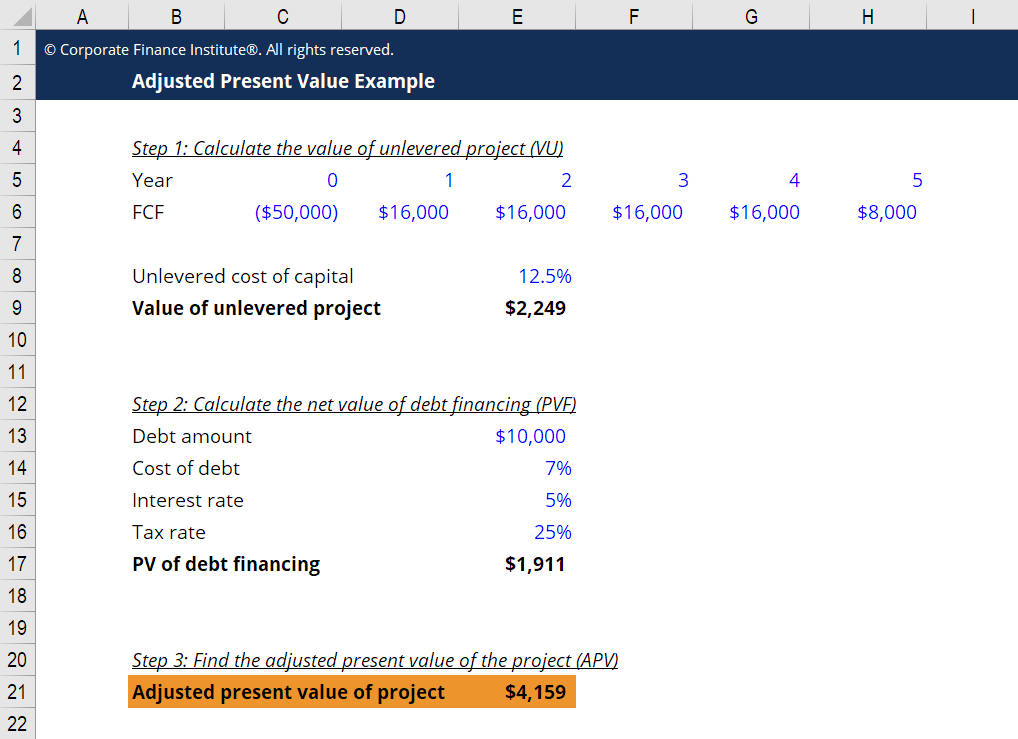Select row 21 header
This screenshot has height=739, width=1018.
[x=17, y=692]
